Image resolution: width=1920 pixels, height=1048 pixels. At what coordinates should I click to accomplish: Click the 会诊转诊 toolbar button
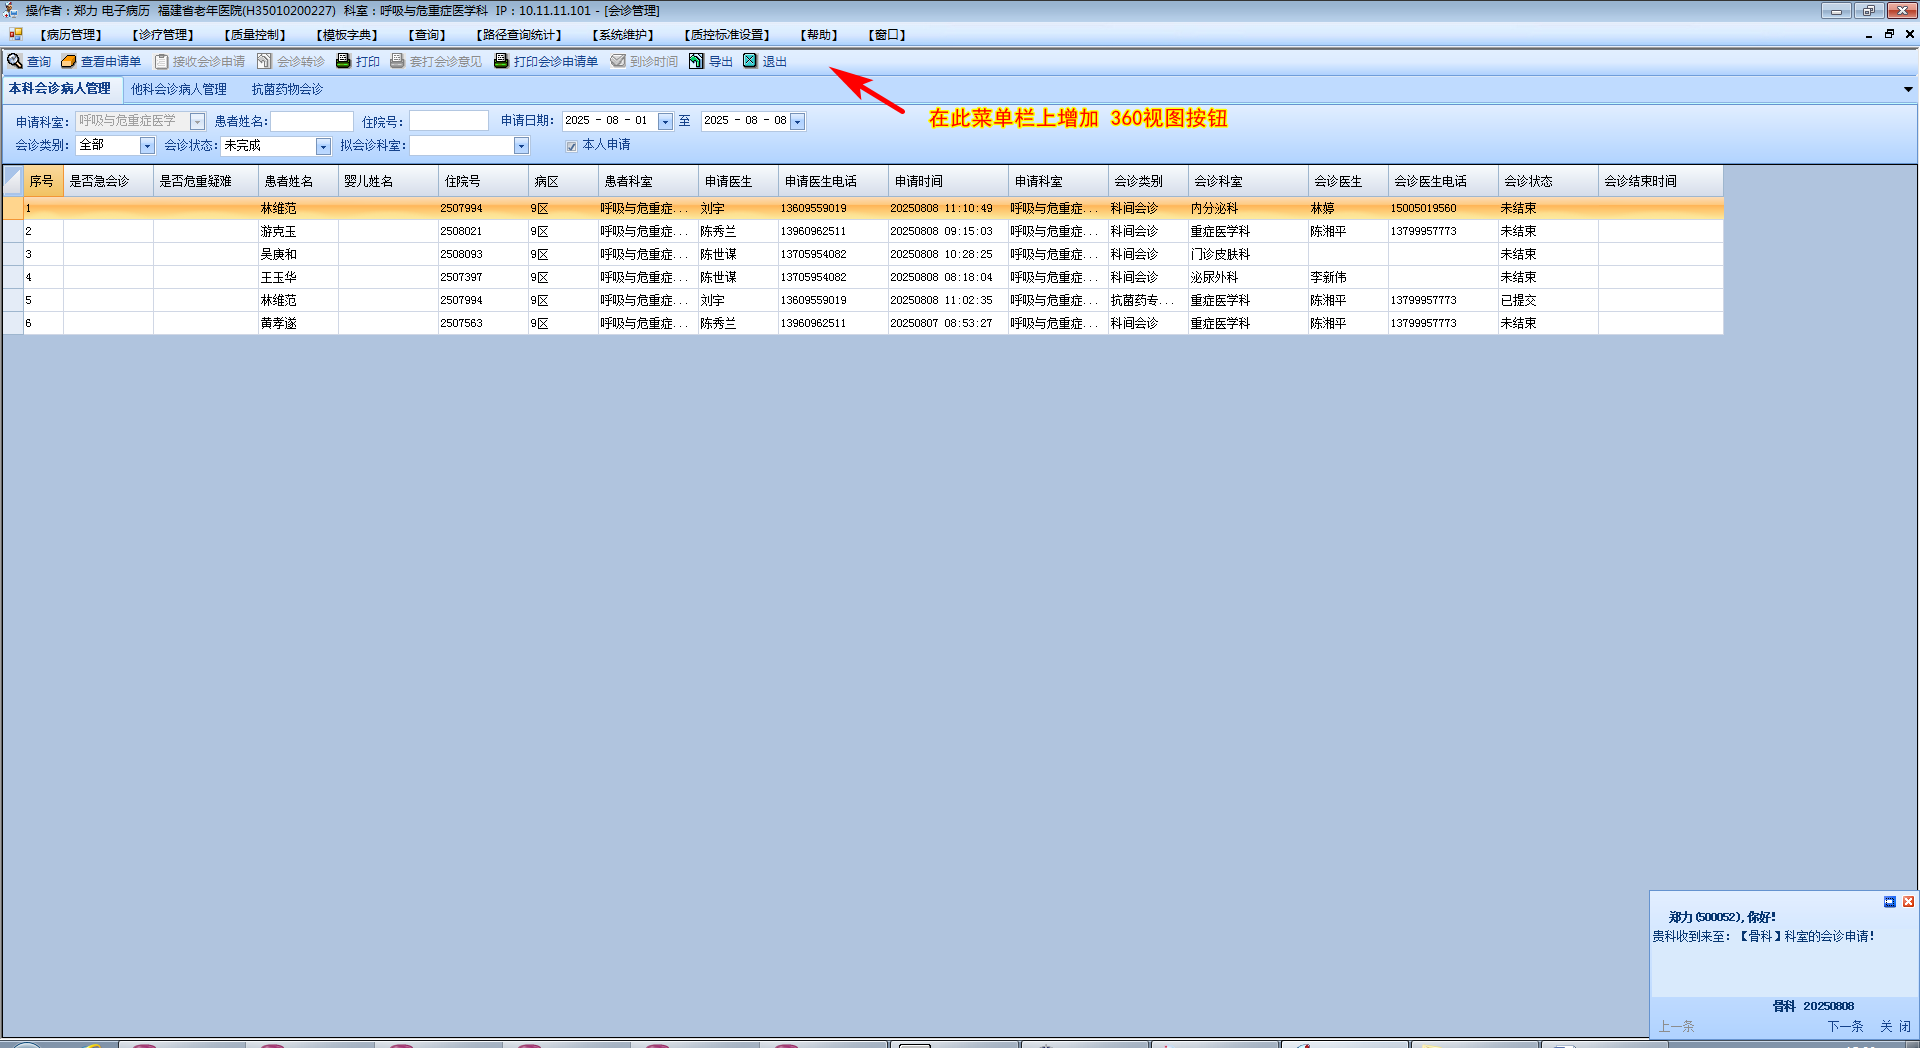click(291, 61)
